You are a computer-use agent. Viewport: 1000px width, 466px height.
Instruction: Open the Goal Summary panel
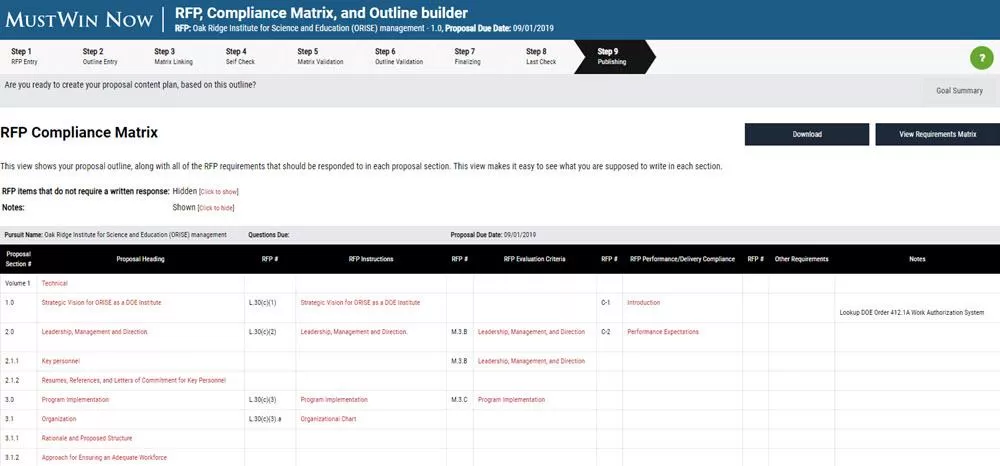[x=959, y=91]
